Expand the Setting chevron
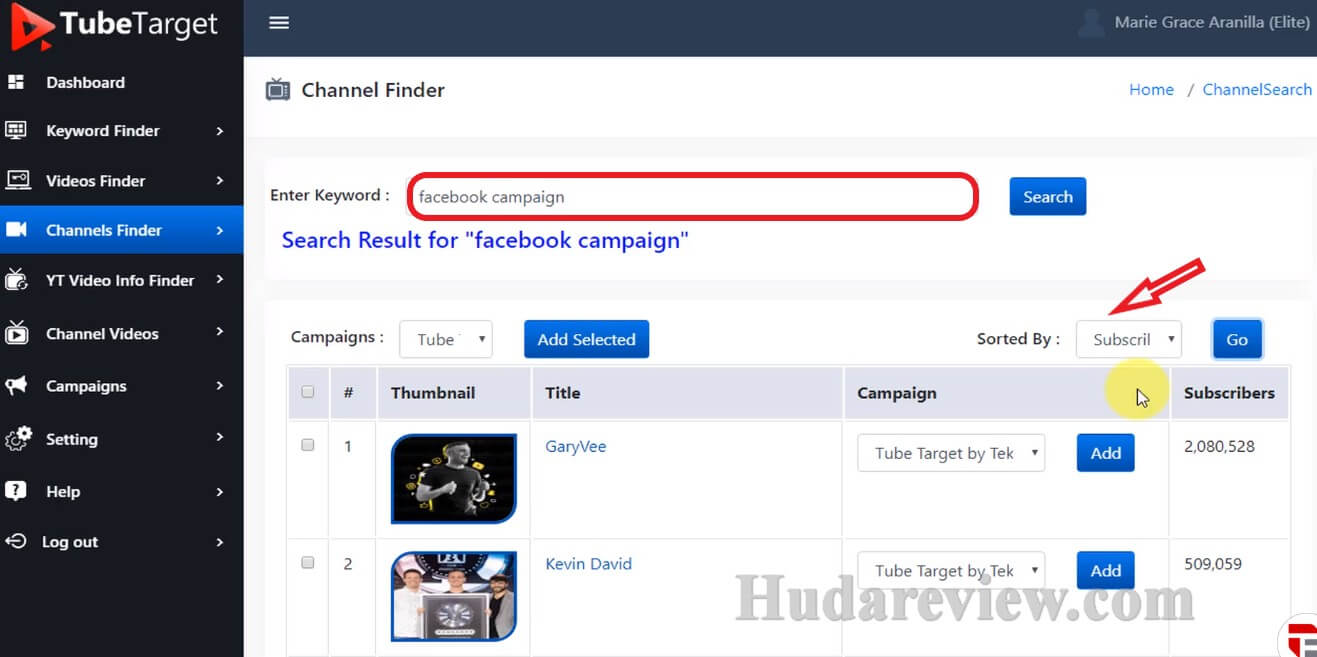Screen dimensions: 1317x657 click(x=220, y=439)
